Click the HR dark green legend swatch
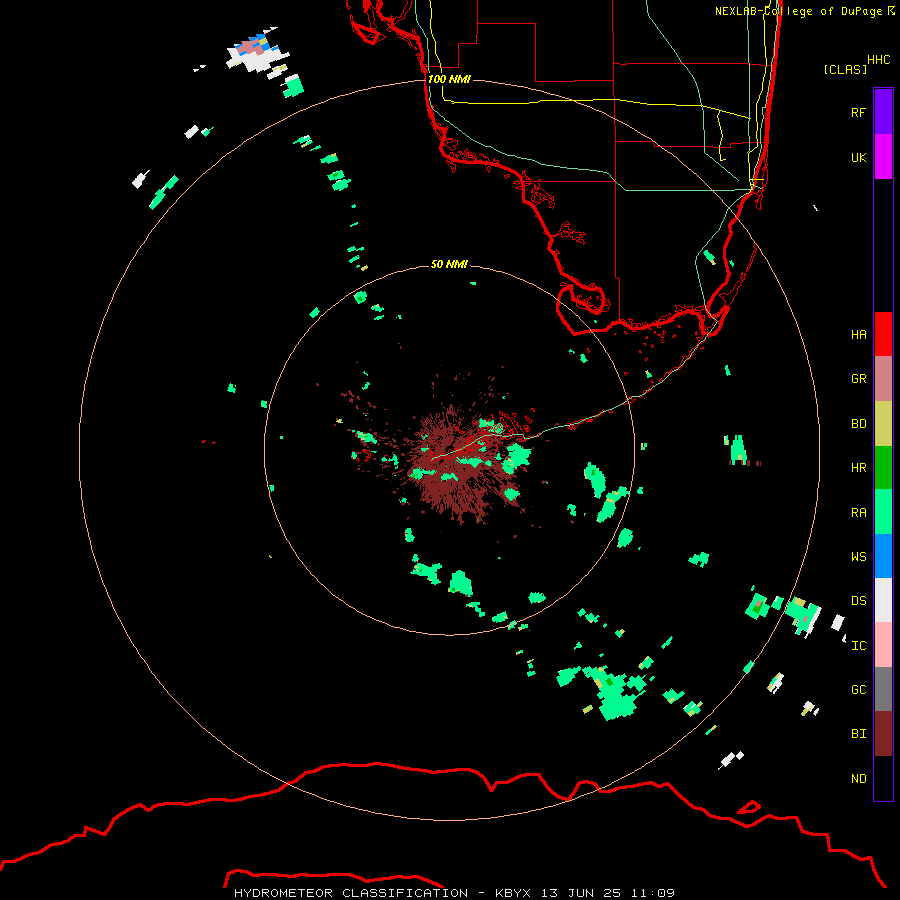The image size is (900, 900). click(883, 467)
